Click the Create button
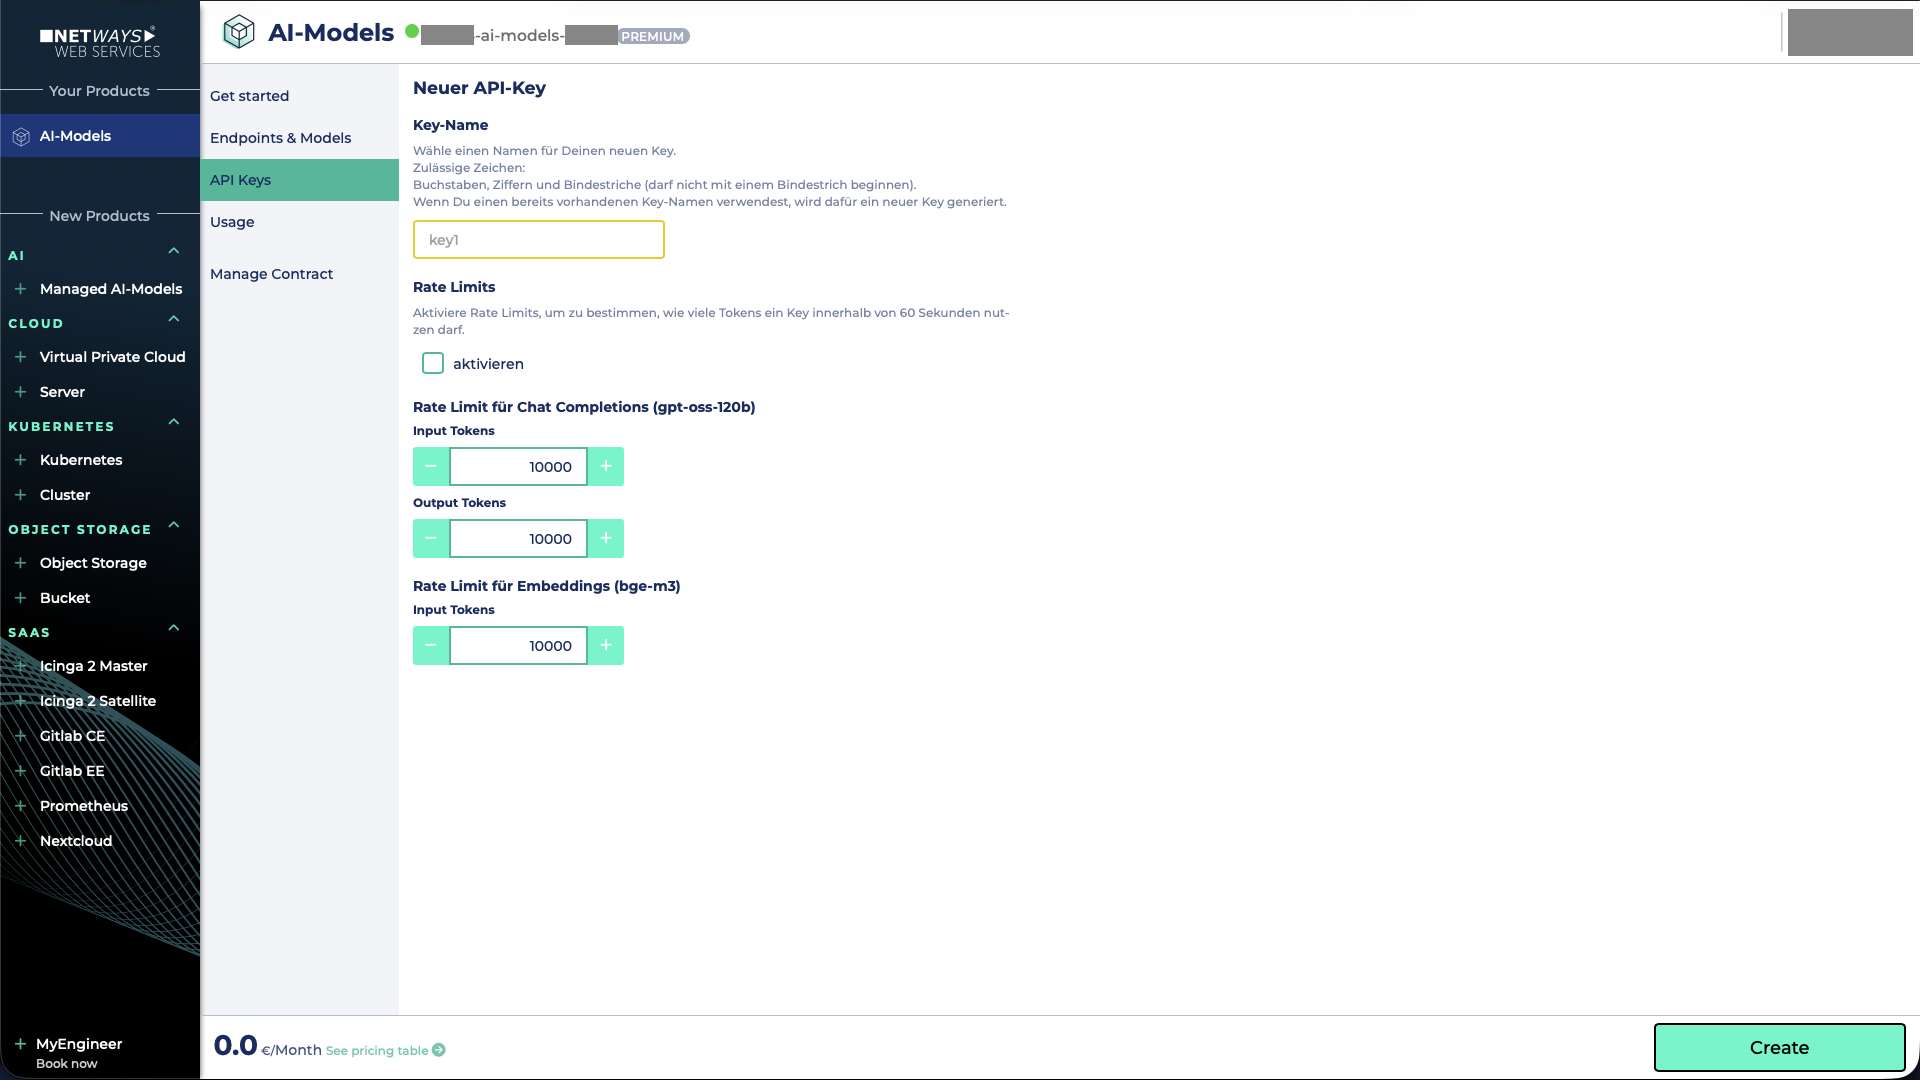Image resolution: width=1920 pixels, height=1080 pixels. pyautogui.click(x=1780, y=1048)
